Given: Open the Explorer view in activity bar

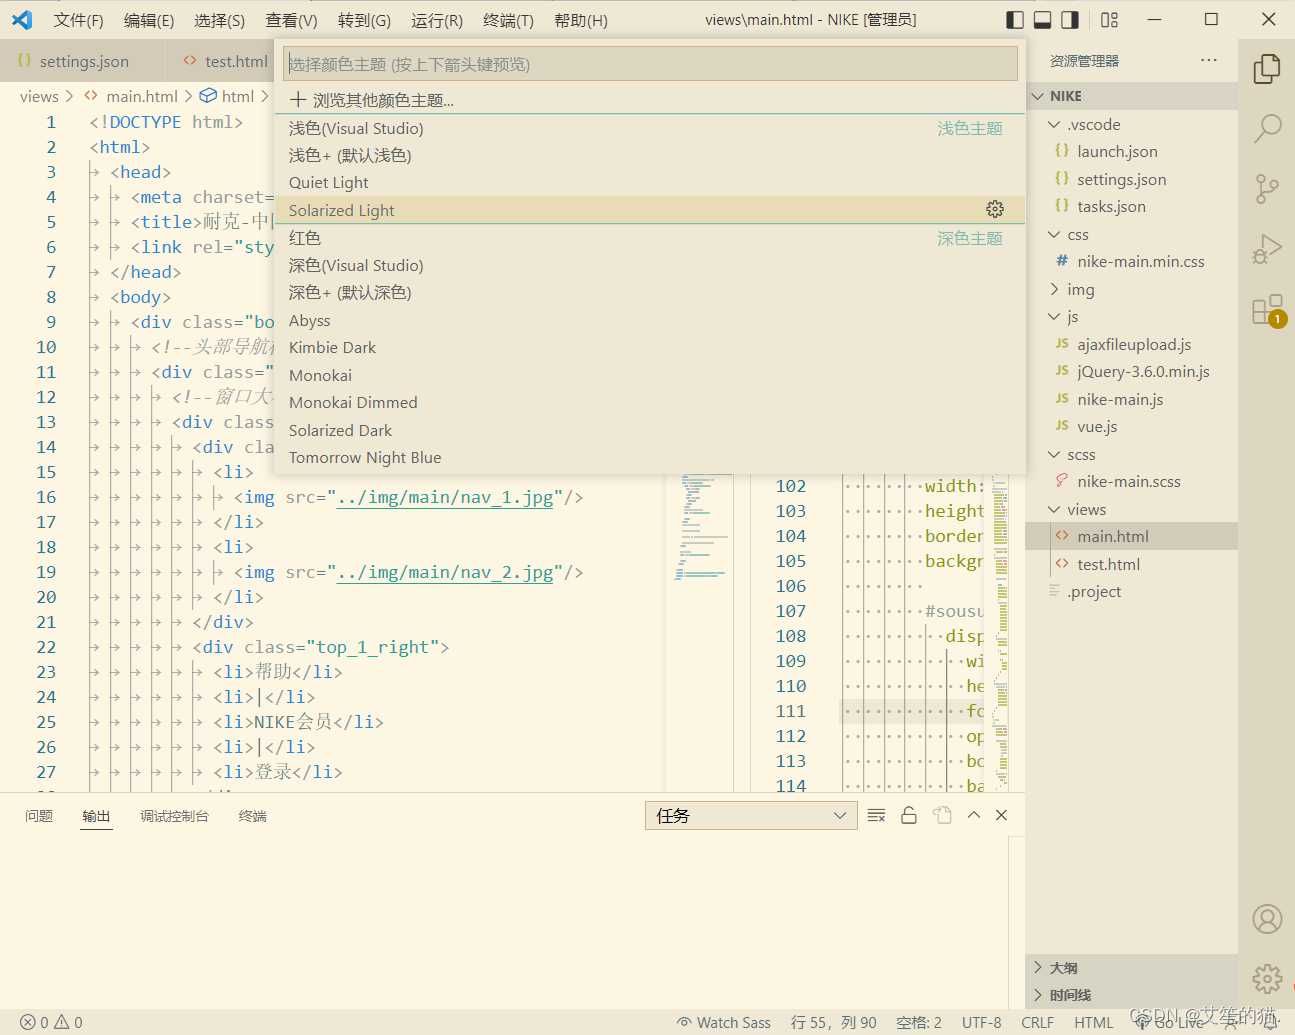Looking at the screenshot, I should (x=1267, y=68).
